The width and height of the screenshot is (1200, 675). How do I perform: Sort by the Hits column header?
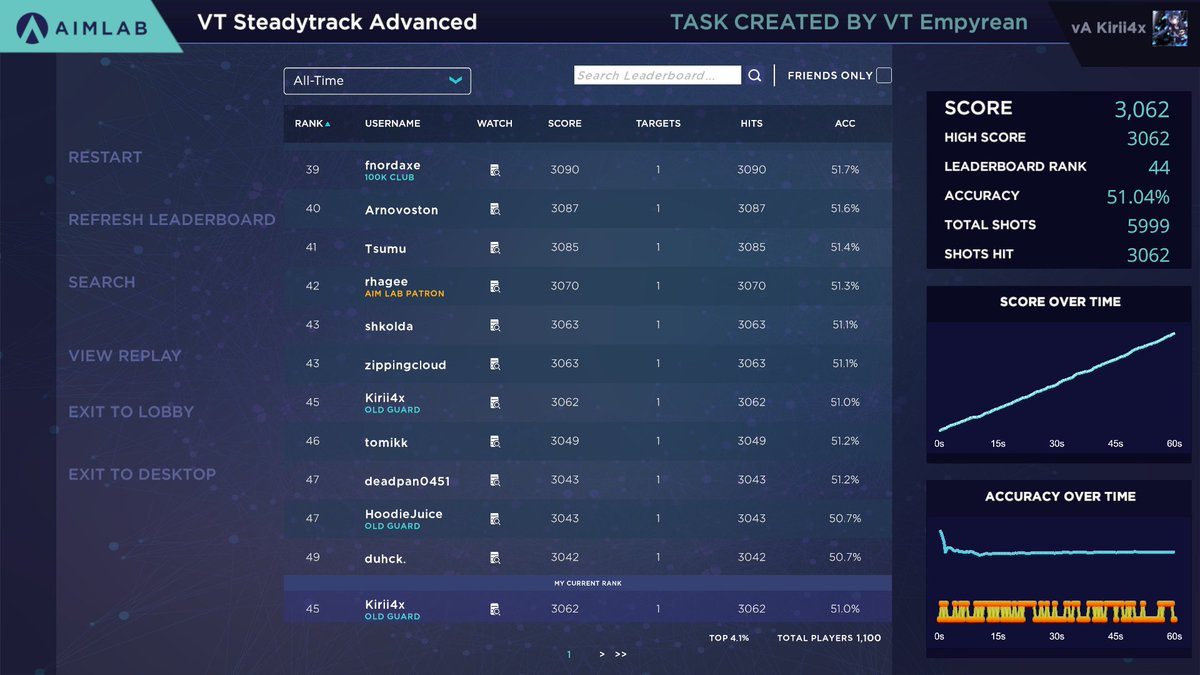point(751,124)
